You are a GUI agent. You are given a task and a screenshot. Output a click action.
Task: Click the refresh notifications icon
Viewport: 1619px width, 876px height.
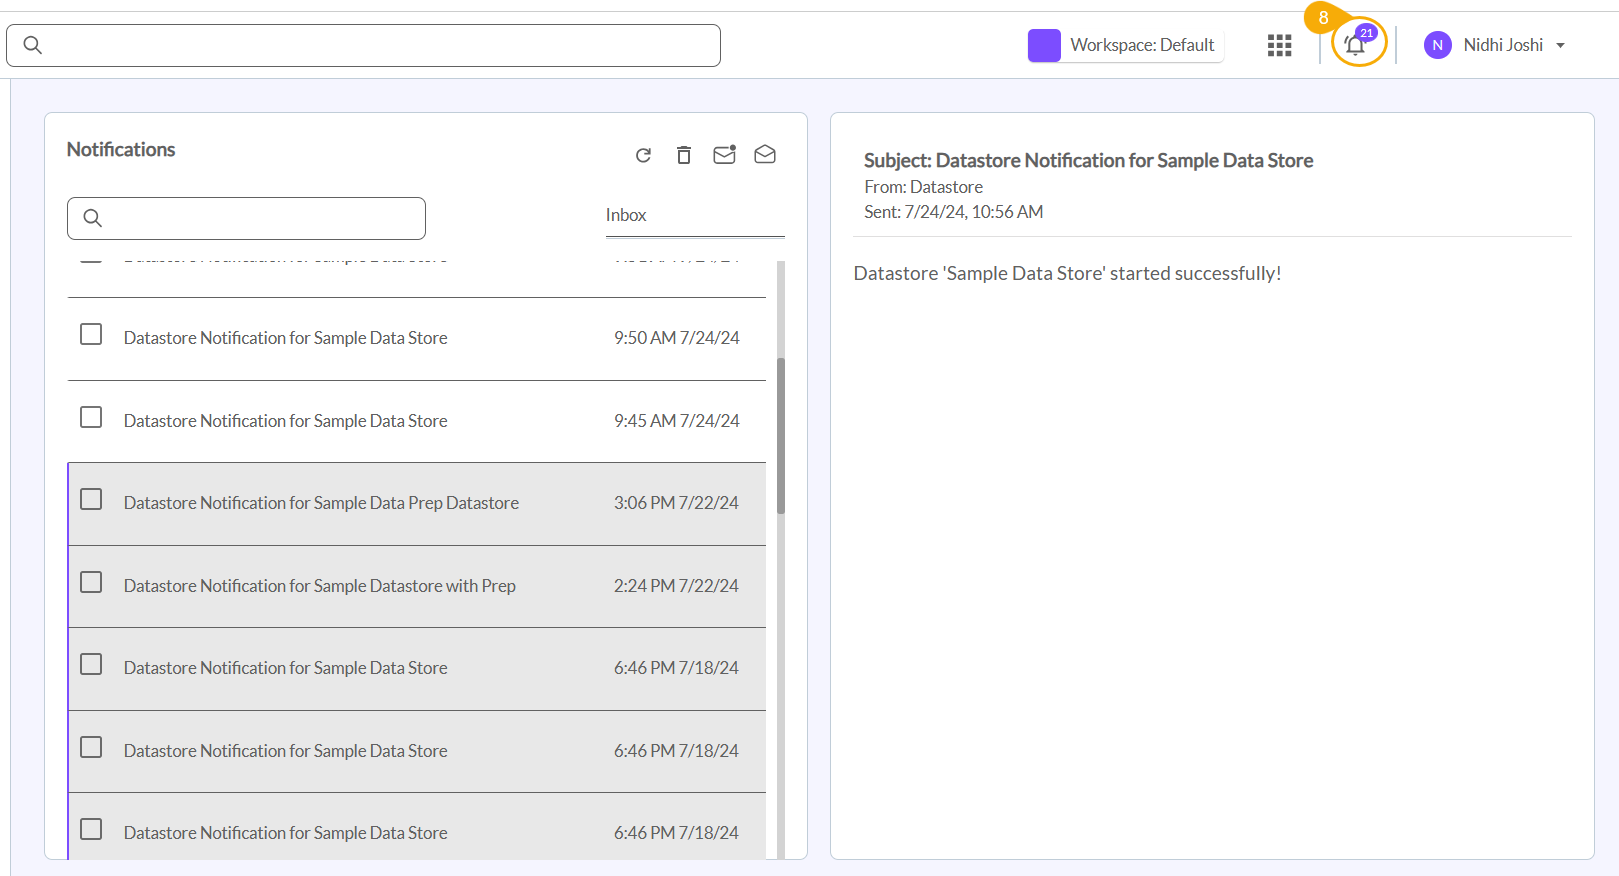[643, 155]
